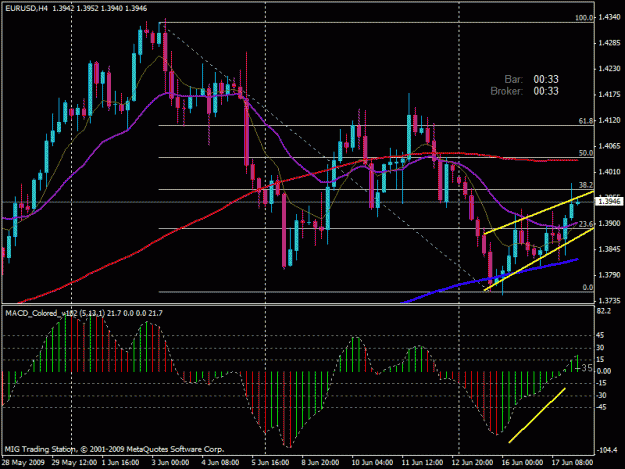Click the 17 Jun 08:00 time label
Viewport: 625px width, 469px height.
572,463
